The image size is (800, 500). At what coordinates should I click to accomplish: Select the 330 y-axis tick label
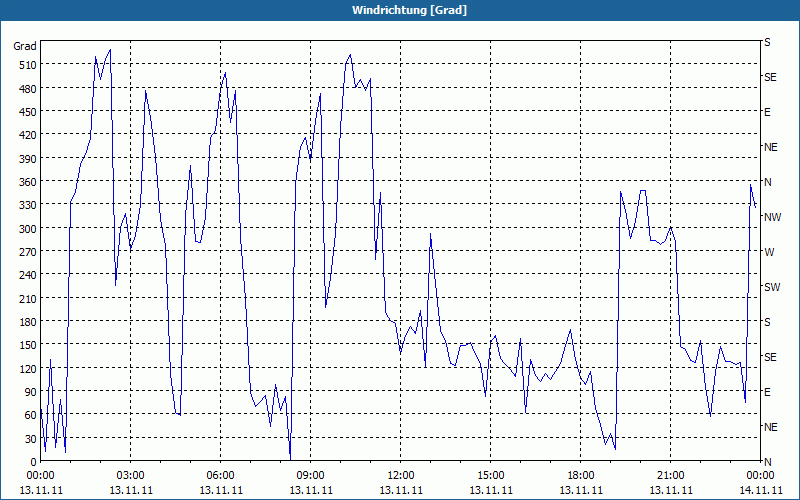(29, 205)
